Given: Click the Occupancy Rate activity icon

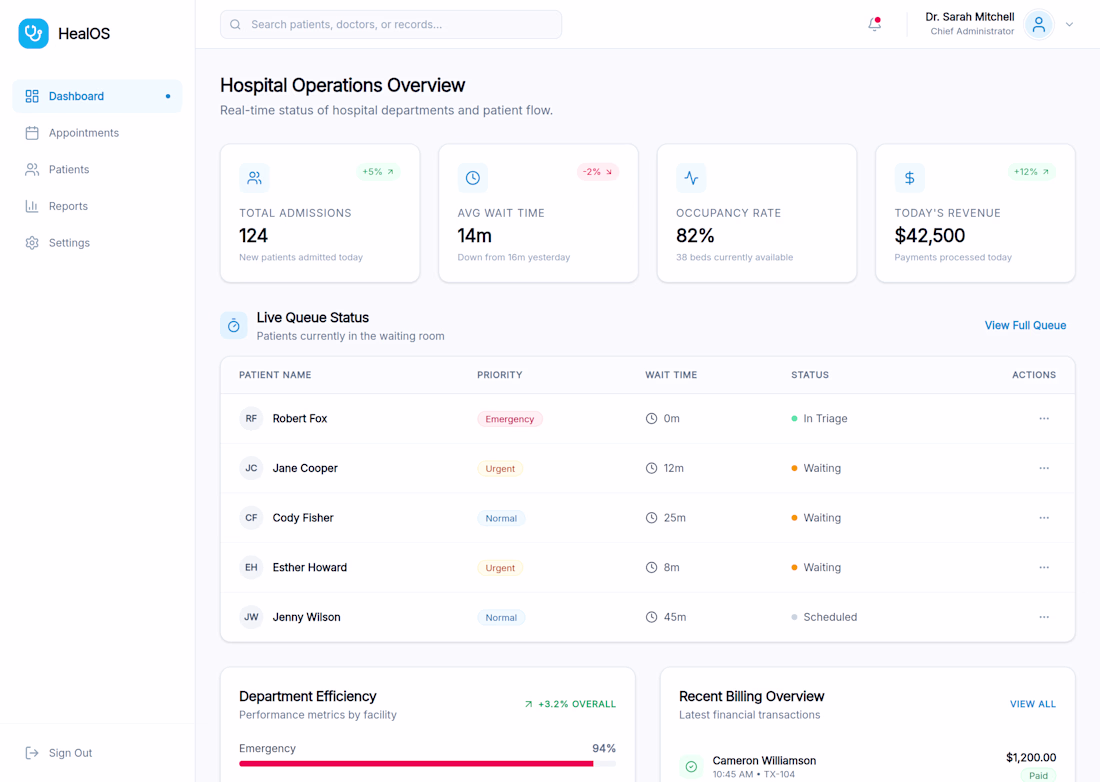Looking at the screenshot, I should (691, 178).
